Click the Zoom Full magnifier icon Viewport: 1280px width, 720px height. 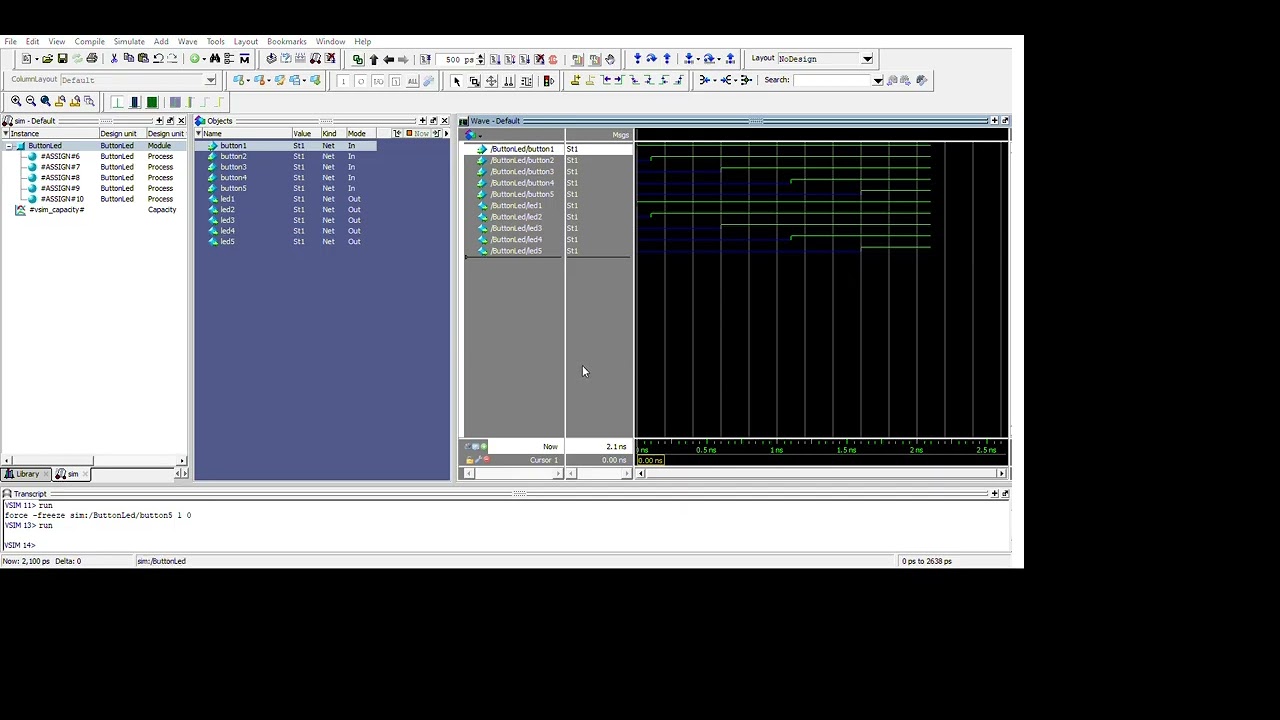45,101
